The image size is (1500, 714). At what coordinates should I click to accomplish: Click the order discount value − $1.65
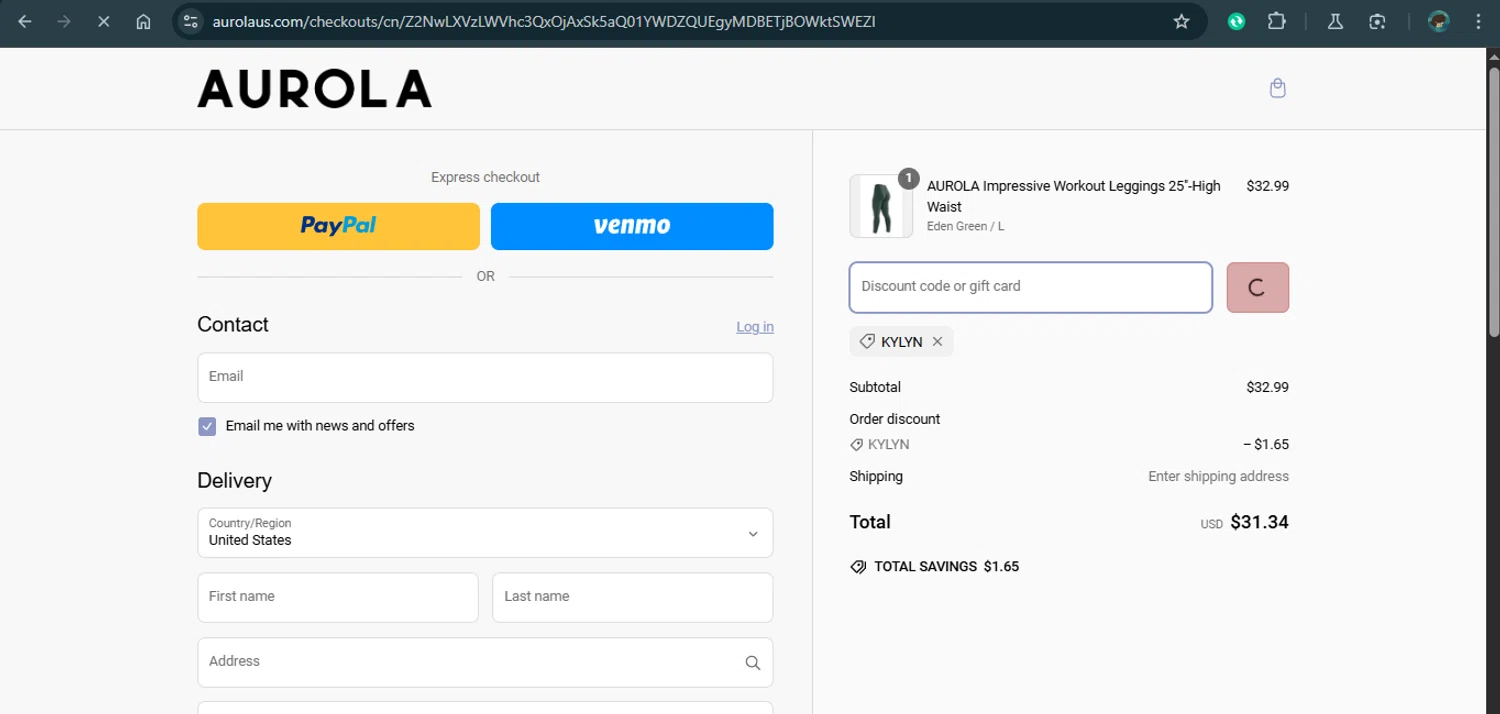(x=1266, y=445)
